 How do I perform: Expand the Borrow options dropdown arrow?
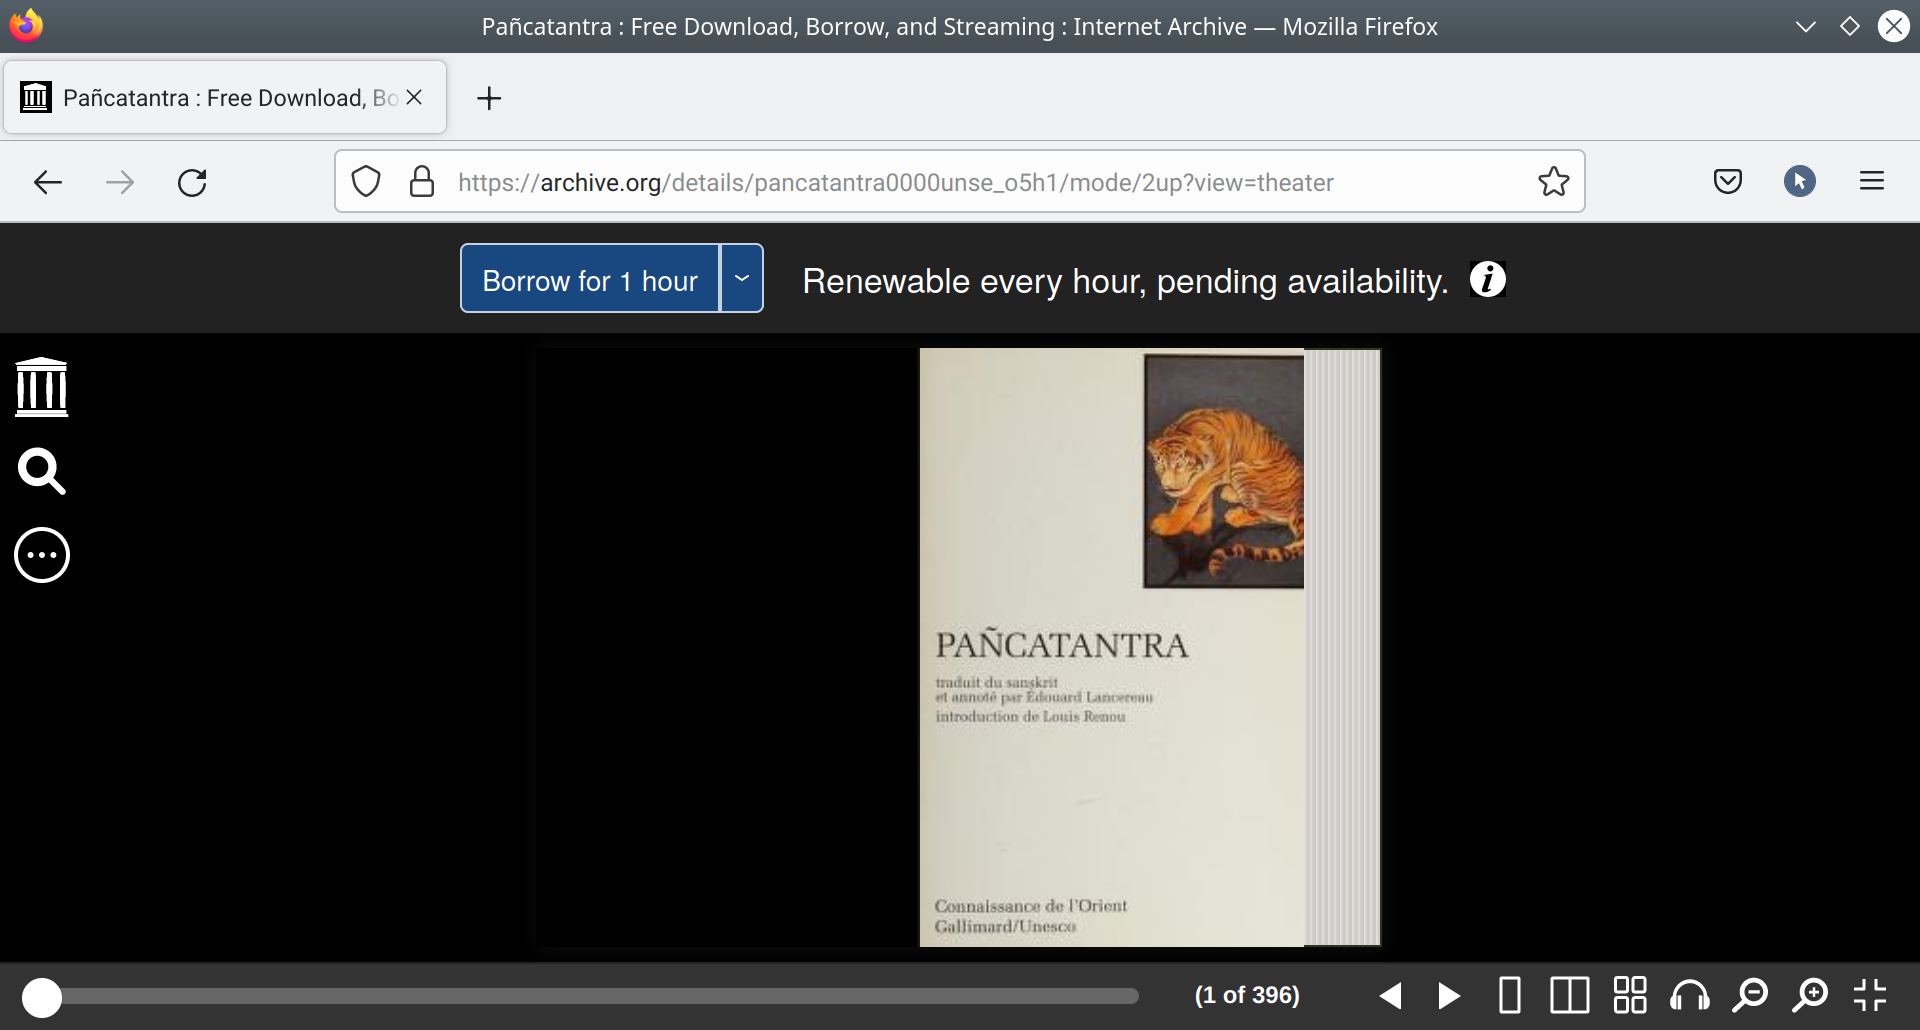coord(742,279)
